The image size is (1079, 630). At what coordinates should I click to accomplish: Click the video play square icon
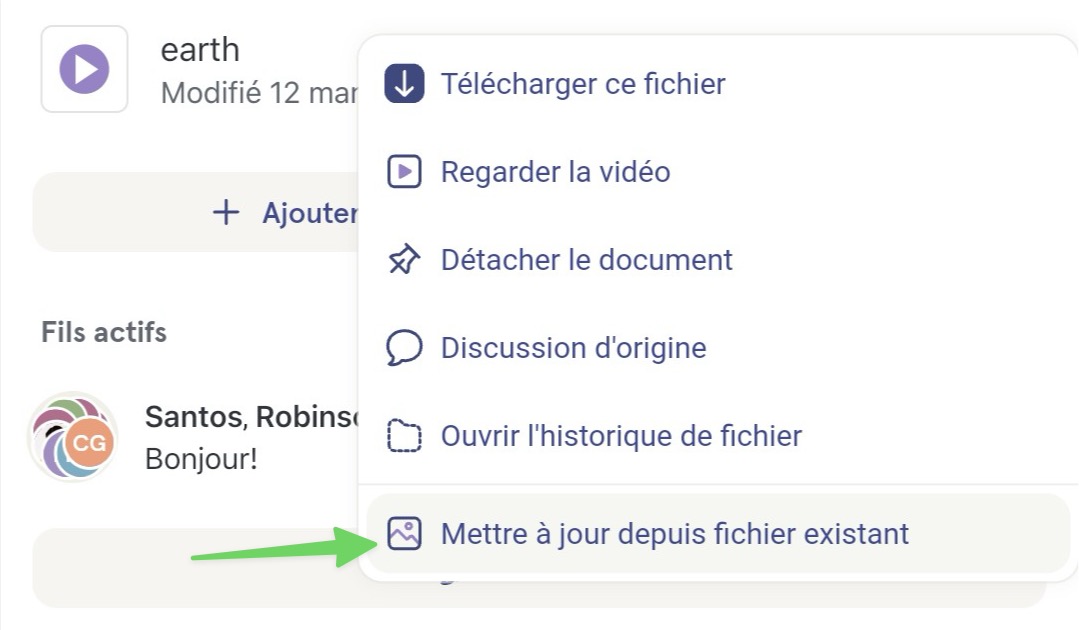click(x=404, y=171)
